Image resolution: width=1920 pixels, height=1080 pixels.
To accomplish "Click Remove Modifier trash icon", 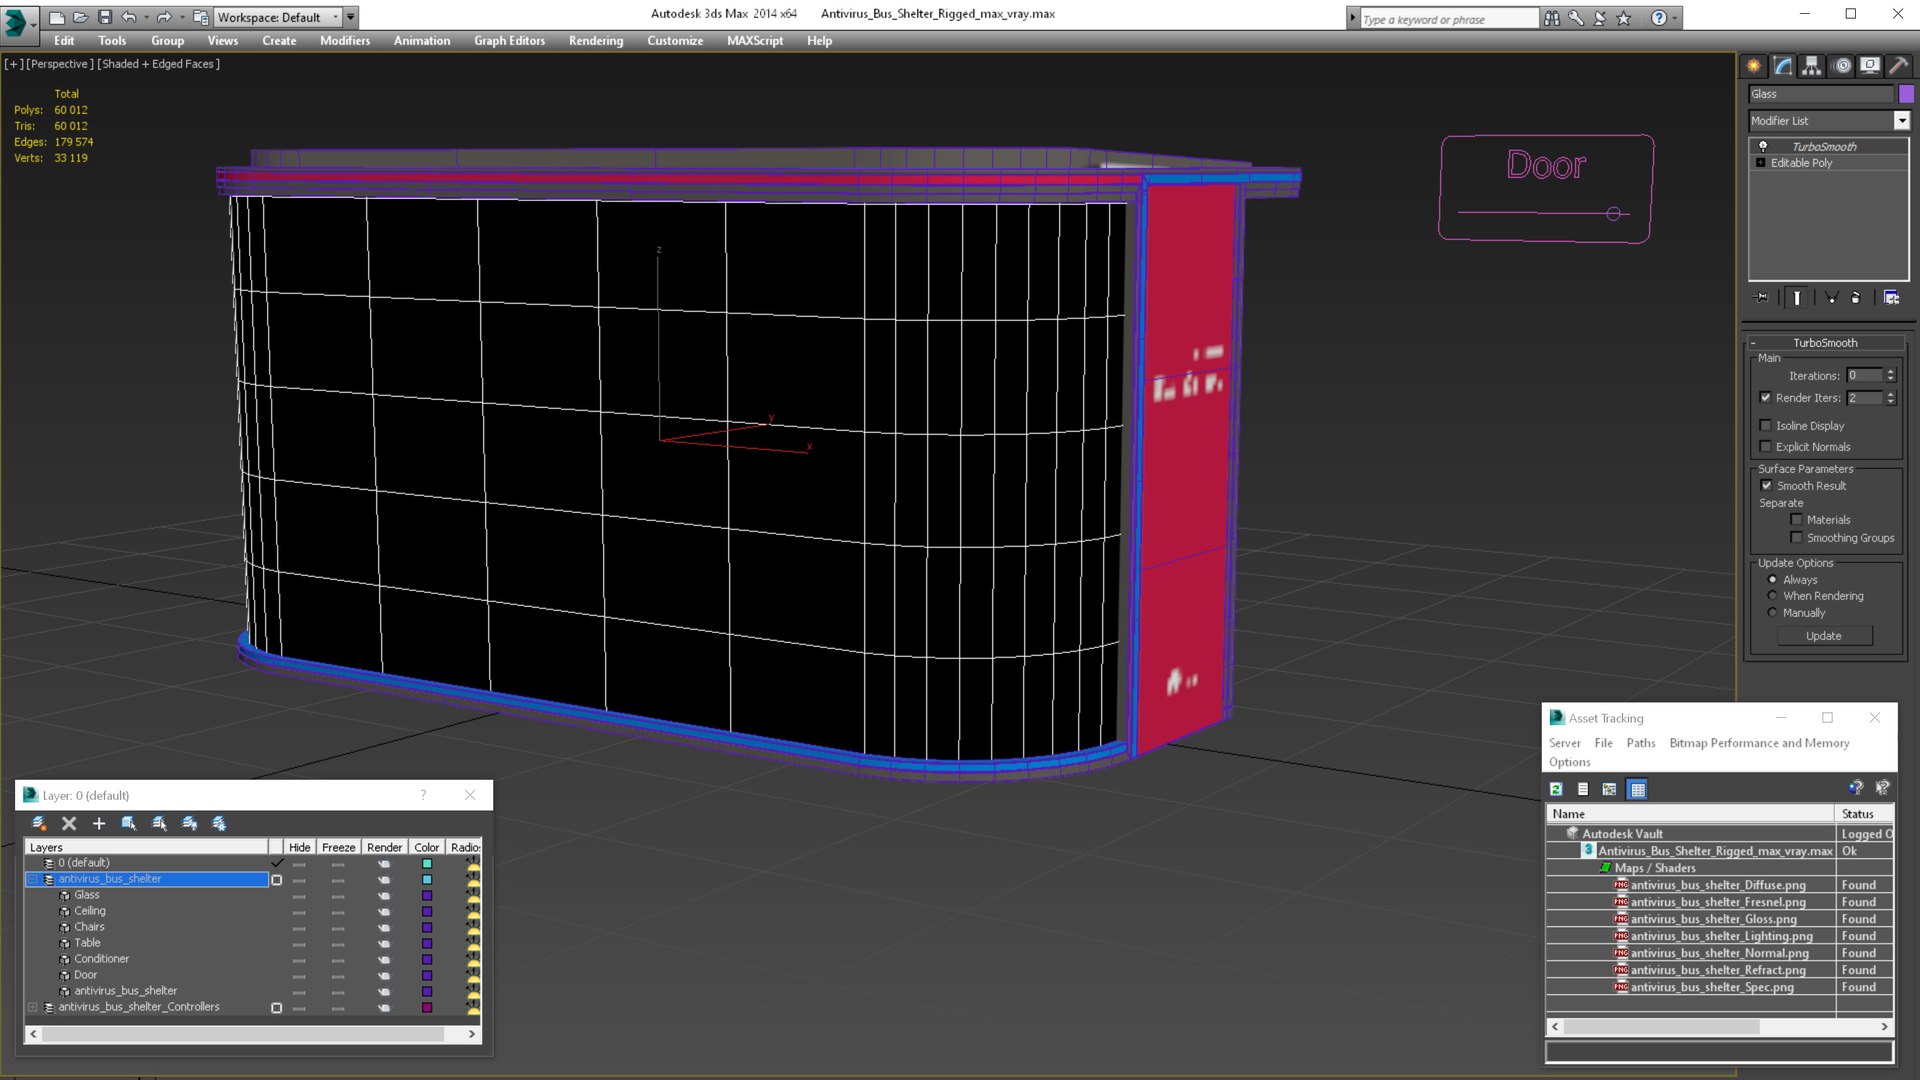I will [1856, 298].
